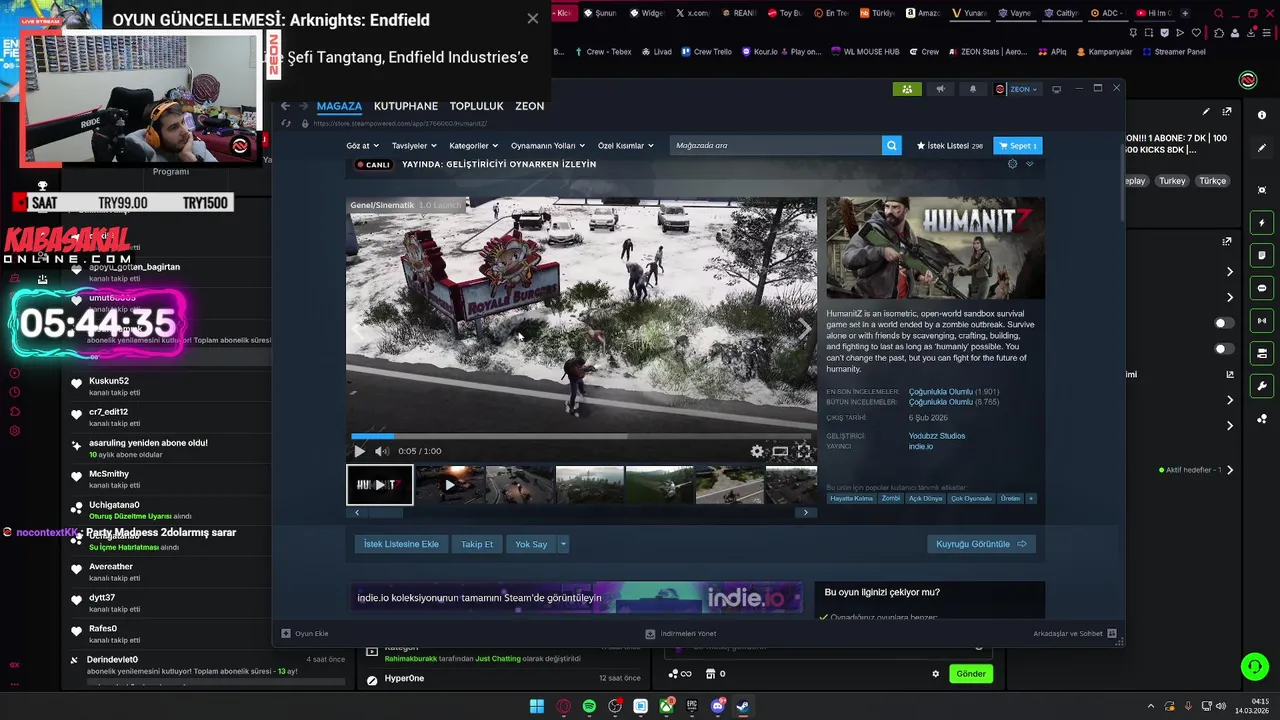Screen dimensions: 1280x720
Task: Click green support chat bubble icon
Action: (x=1254, y=666)
